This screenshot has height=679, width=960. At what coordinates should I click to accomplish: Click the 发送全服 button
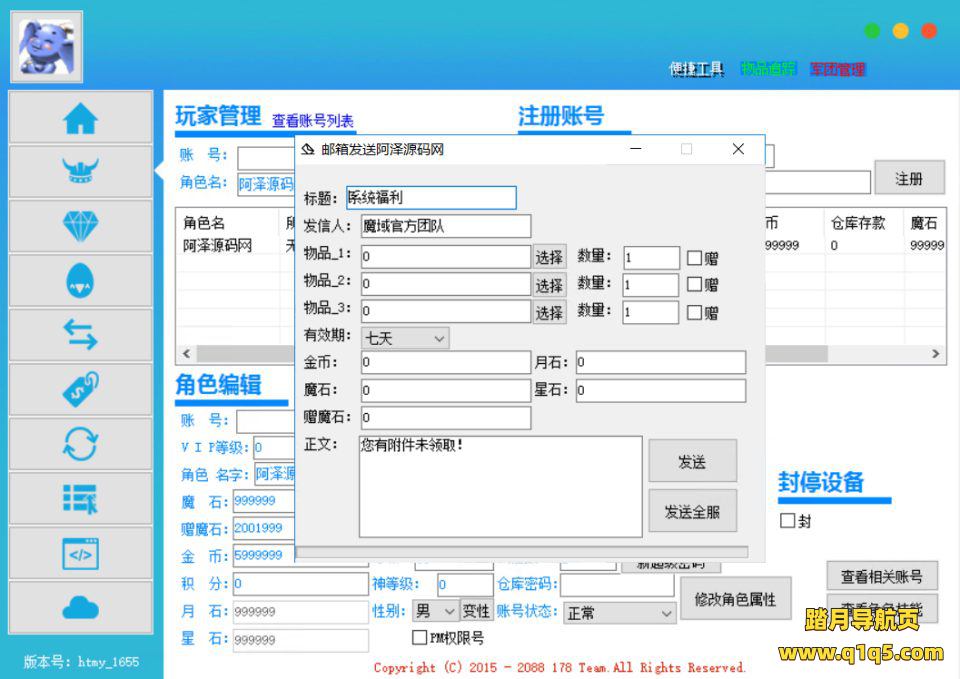[x=692, y=512]
